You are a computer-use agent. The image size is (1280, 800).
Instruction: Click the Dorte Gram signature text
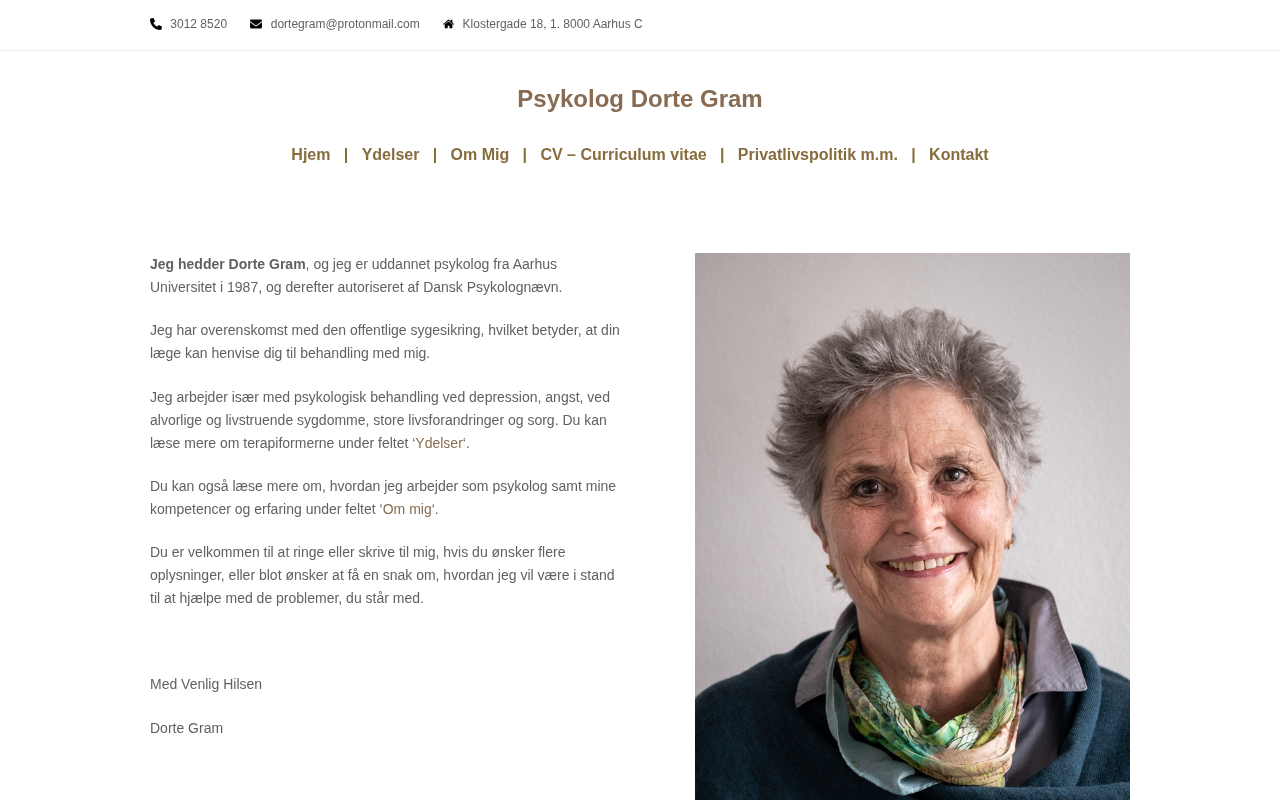(186, 728)
